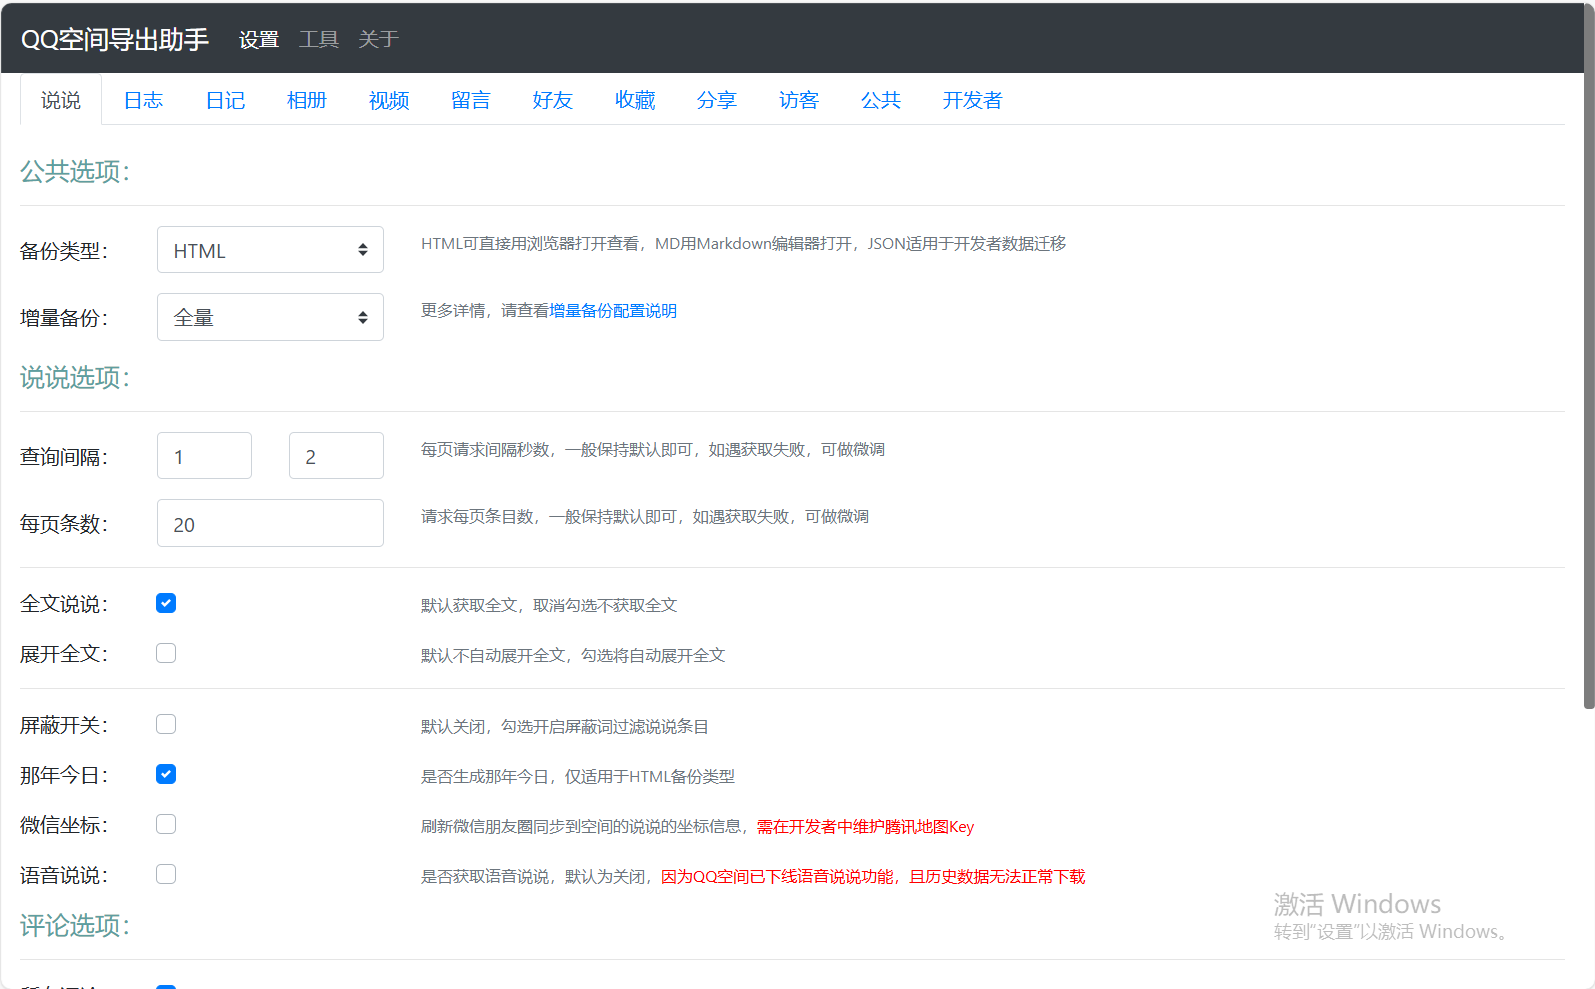1595x989 pixels.
Task: Uncheck the 那年今日 checkbox
Action: (166, 774)
